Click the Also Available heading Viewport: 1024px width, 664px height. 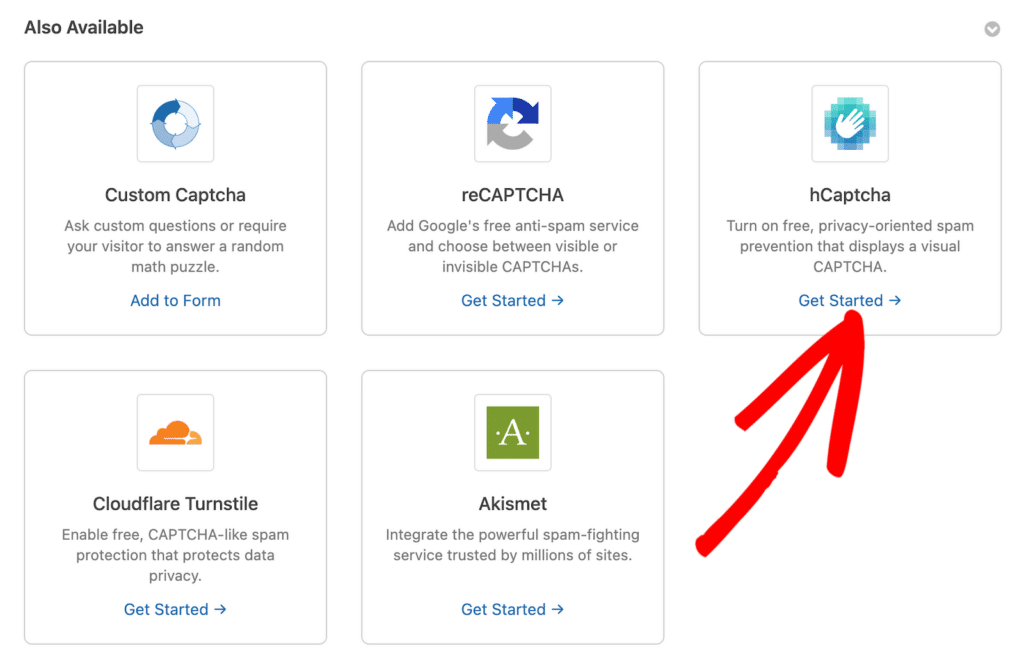point(84,27)
